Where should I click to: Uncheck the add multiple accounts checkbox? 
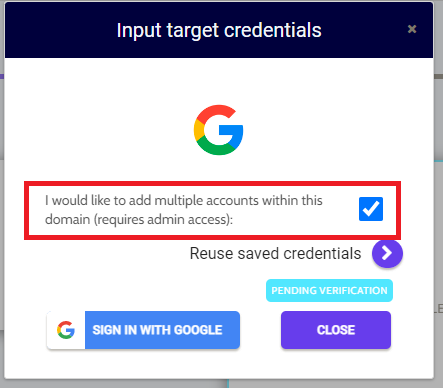coord(371,209)
